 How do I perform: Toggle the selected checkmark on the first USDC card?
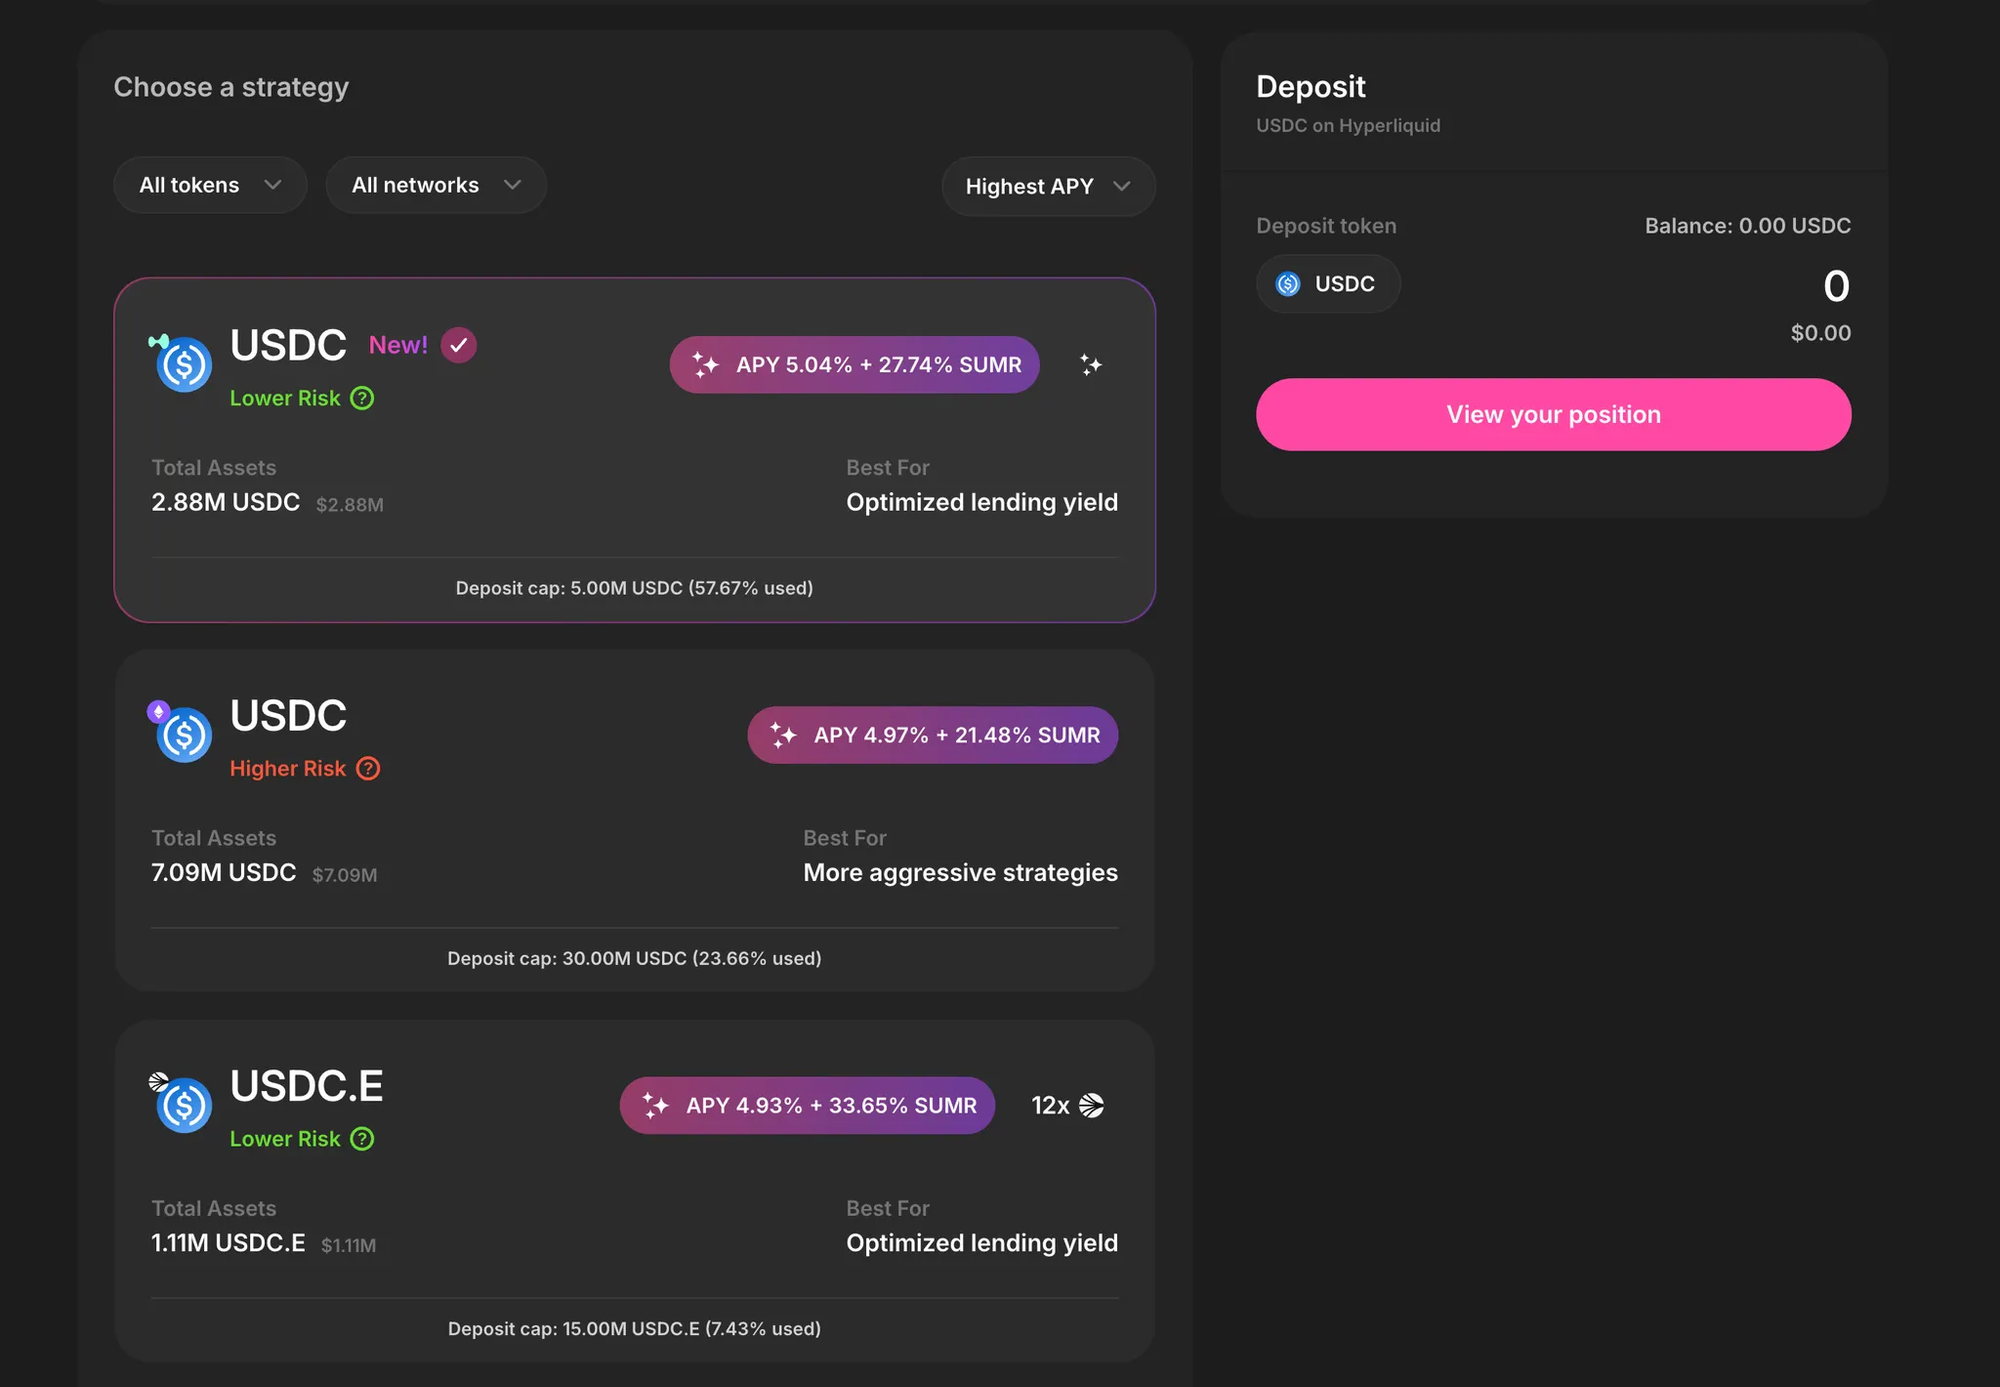[459, 345]
